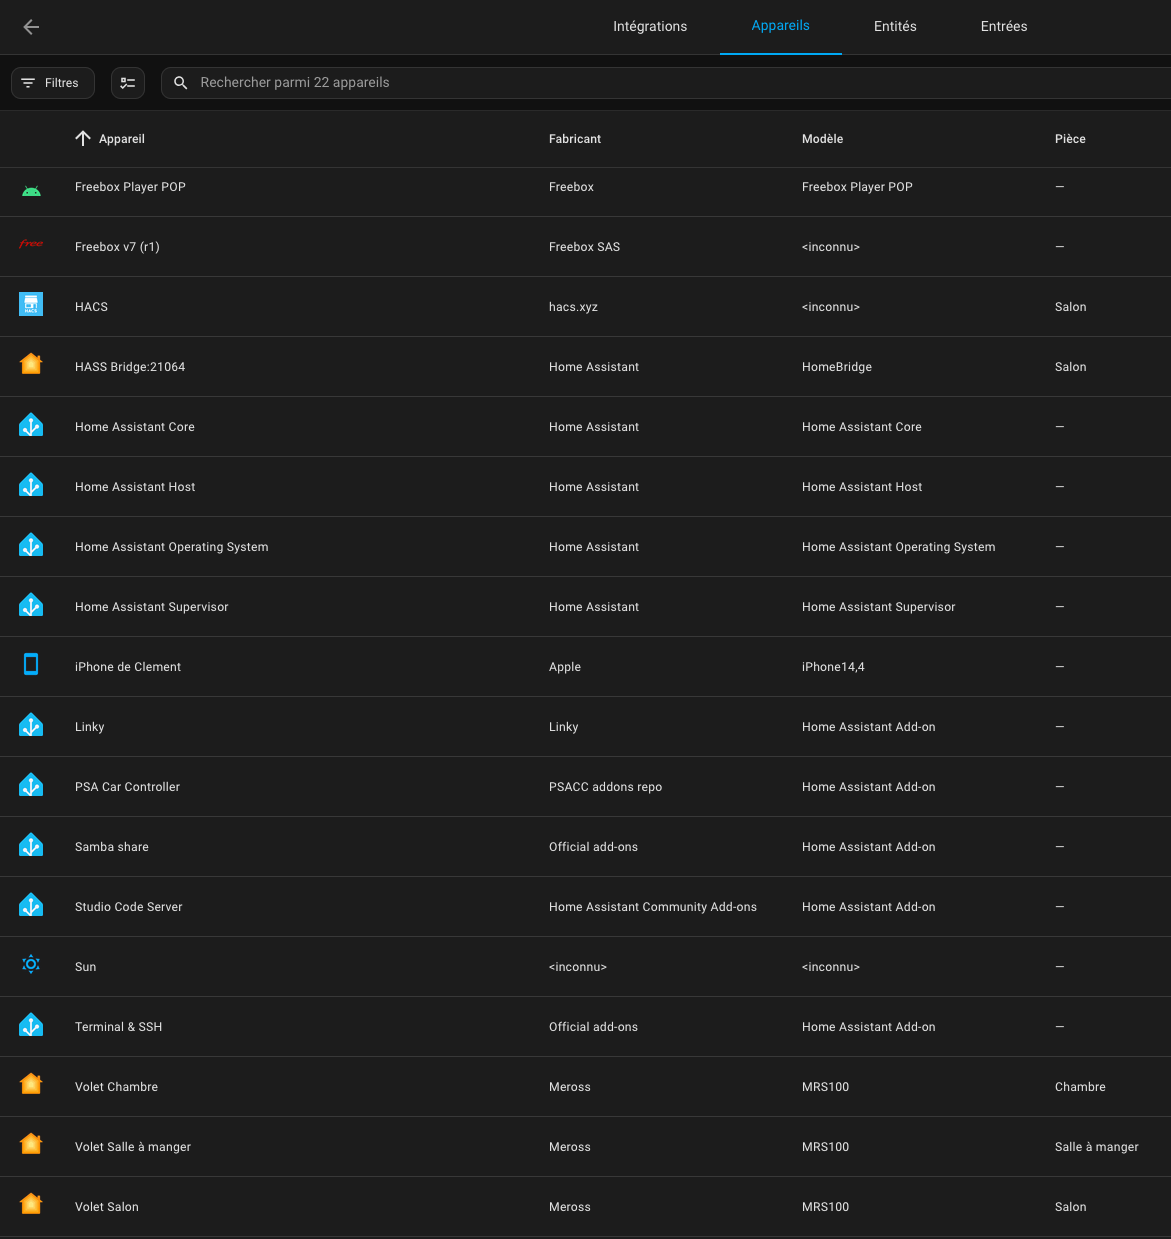Open the Filtres filter panel

tap(52, 83)
